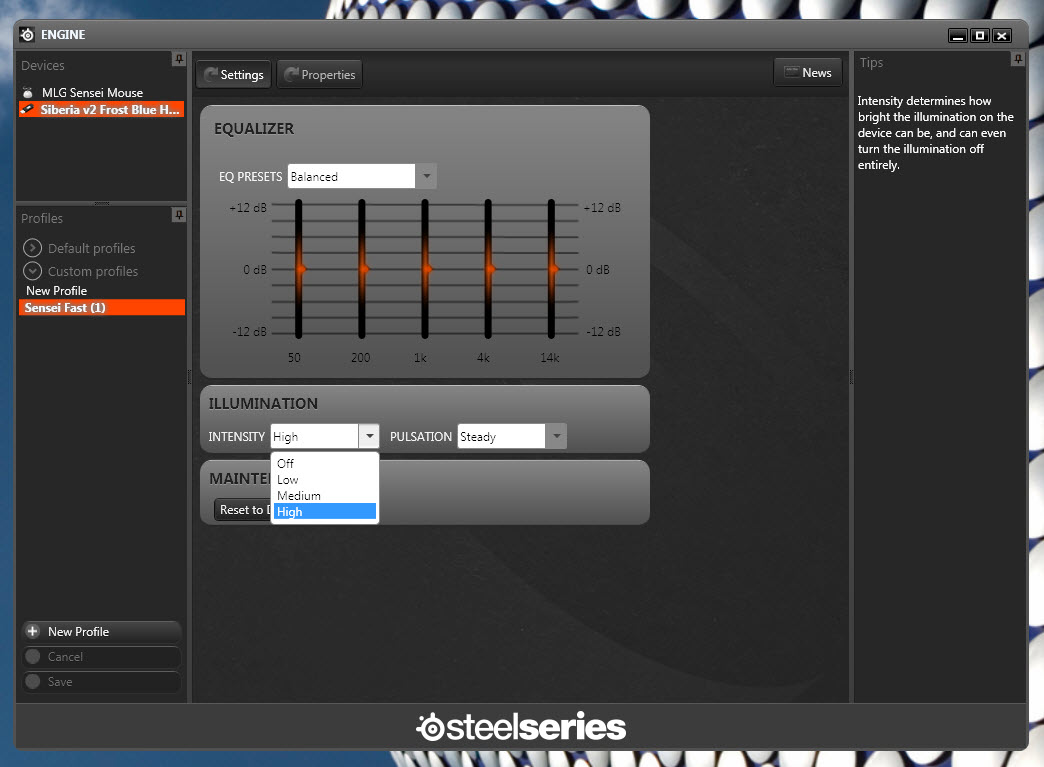Viewport: 1044px width, 767px height.
Task: Close the Intensity dropdown via its arrow
Action: pyautogui.click(x=369, y=436)
